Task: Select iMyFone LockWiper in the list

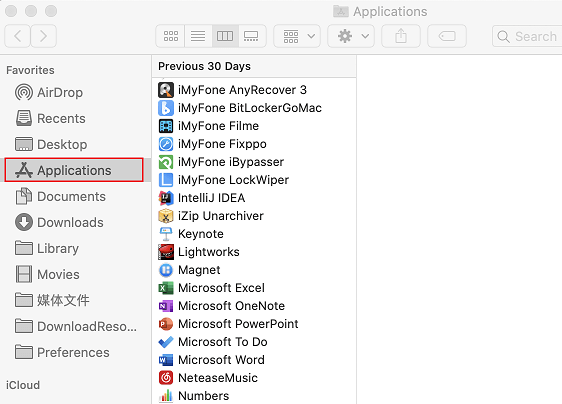Action: click(x=223, y=180)
